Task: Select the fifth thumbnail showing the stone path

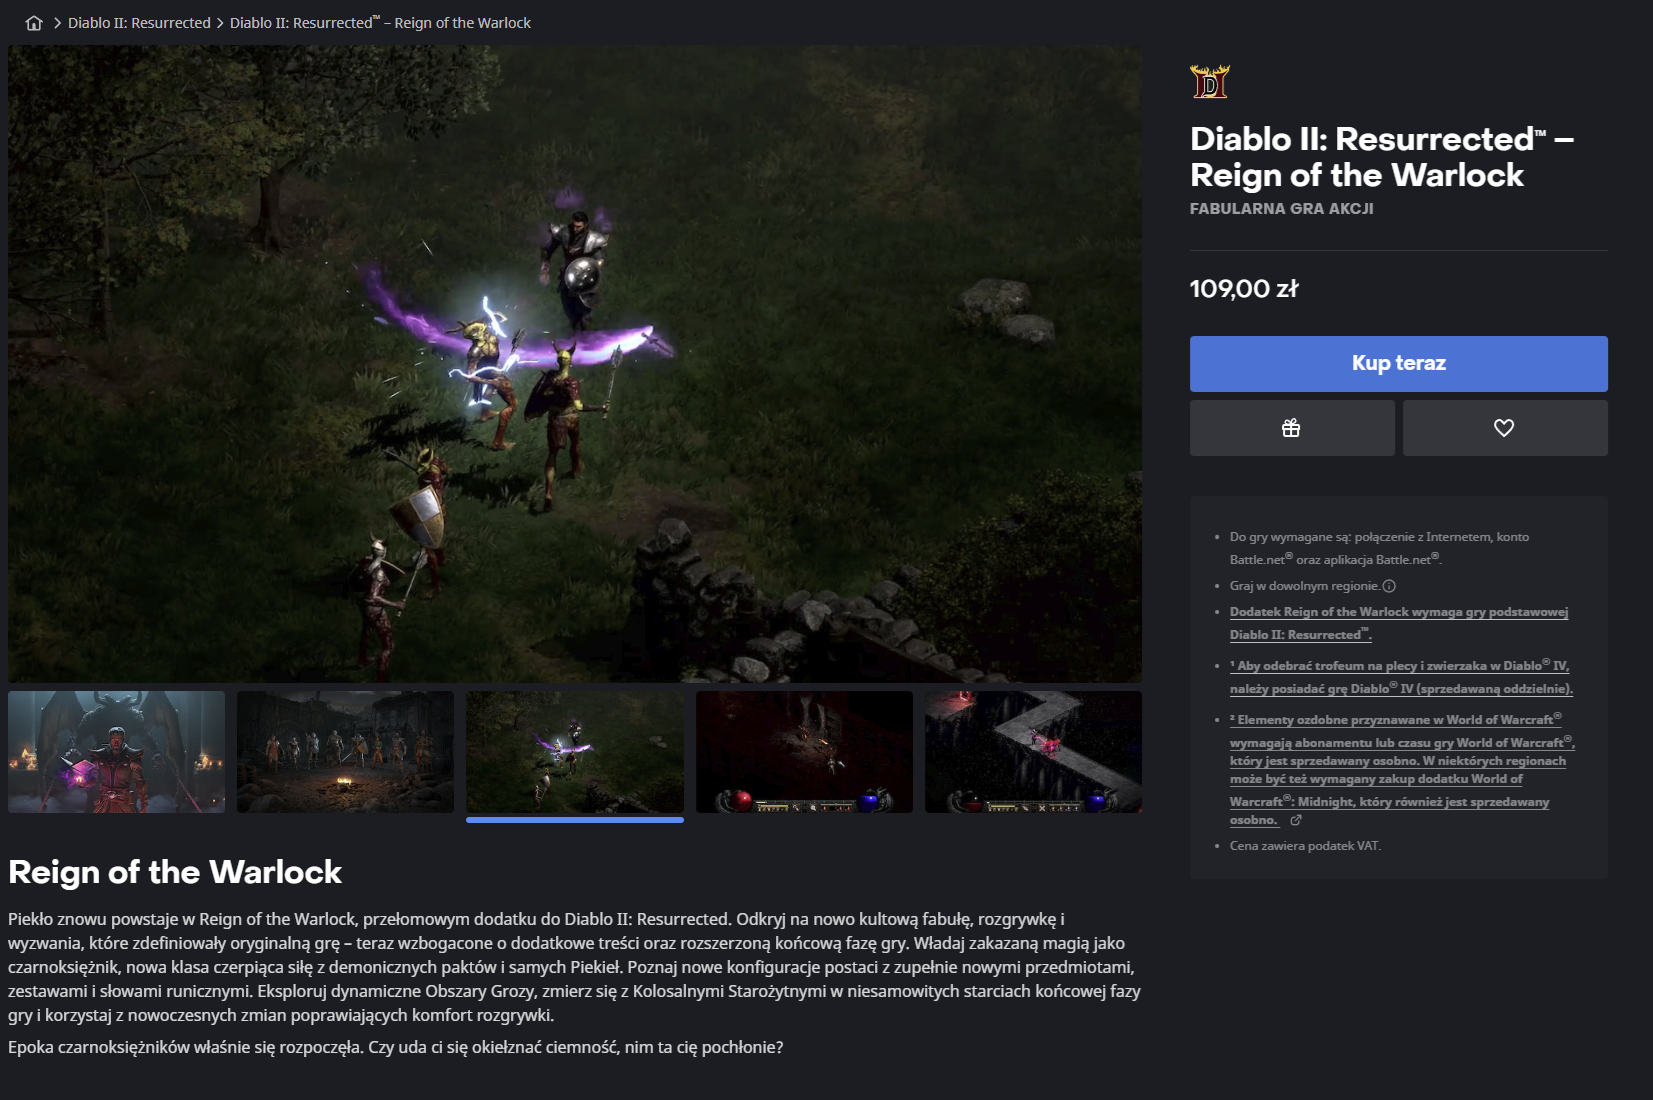Action: [1033, 752]
